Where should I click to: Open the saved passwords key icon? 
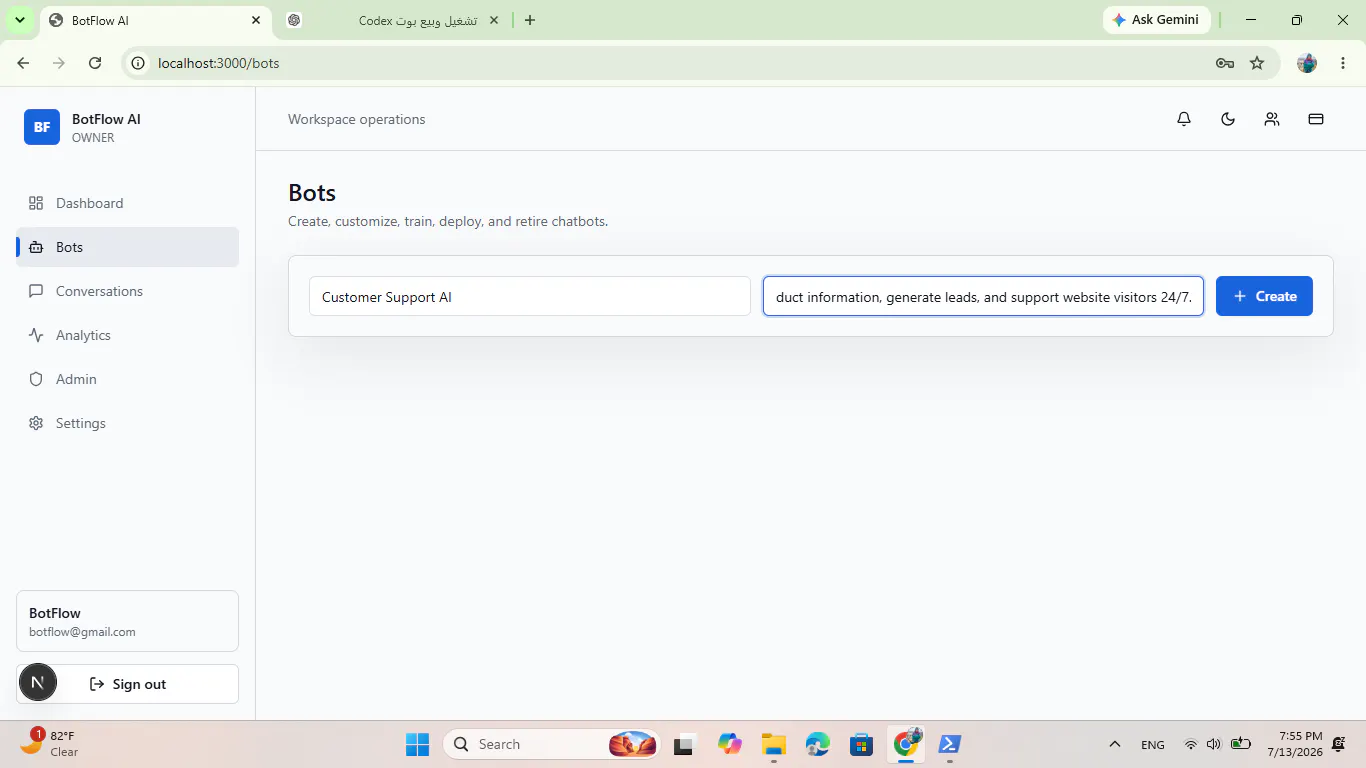(x=1225, y=63)
